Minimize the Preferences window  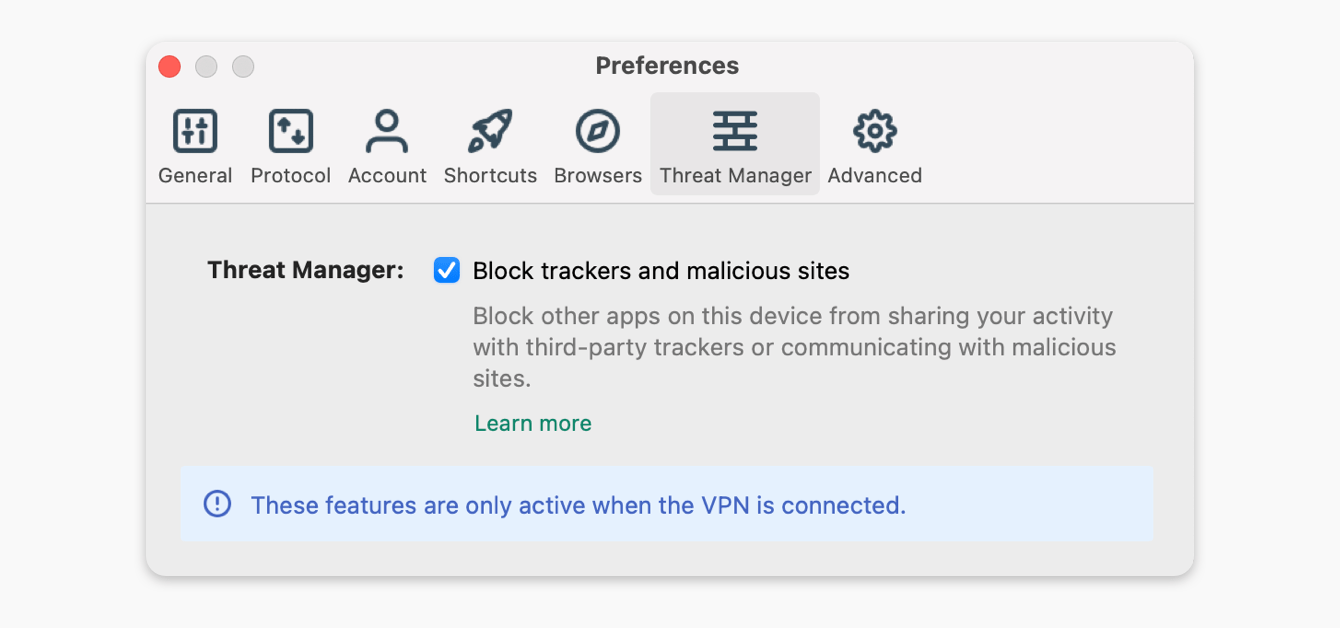point(206,66)
